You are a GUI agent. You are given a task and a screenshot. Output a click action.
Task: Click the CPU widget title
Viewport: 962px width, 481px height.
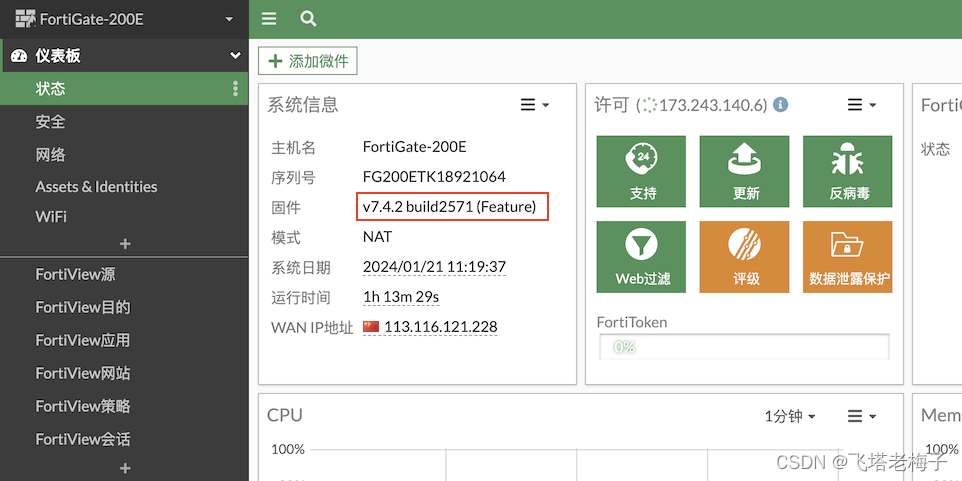(285, 415)
